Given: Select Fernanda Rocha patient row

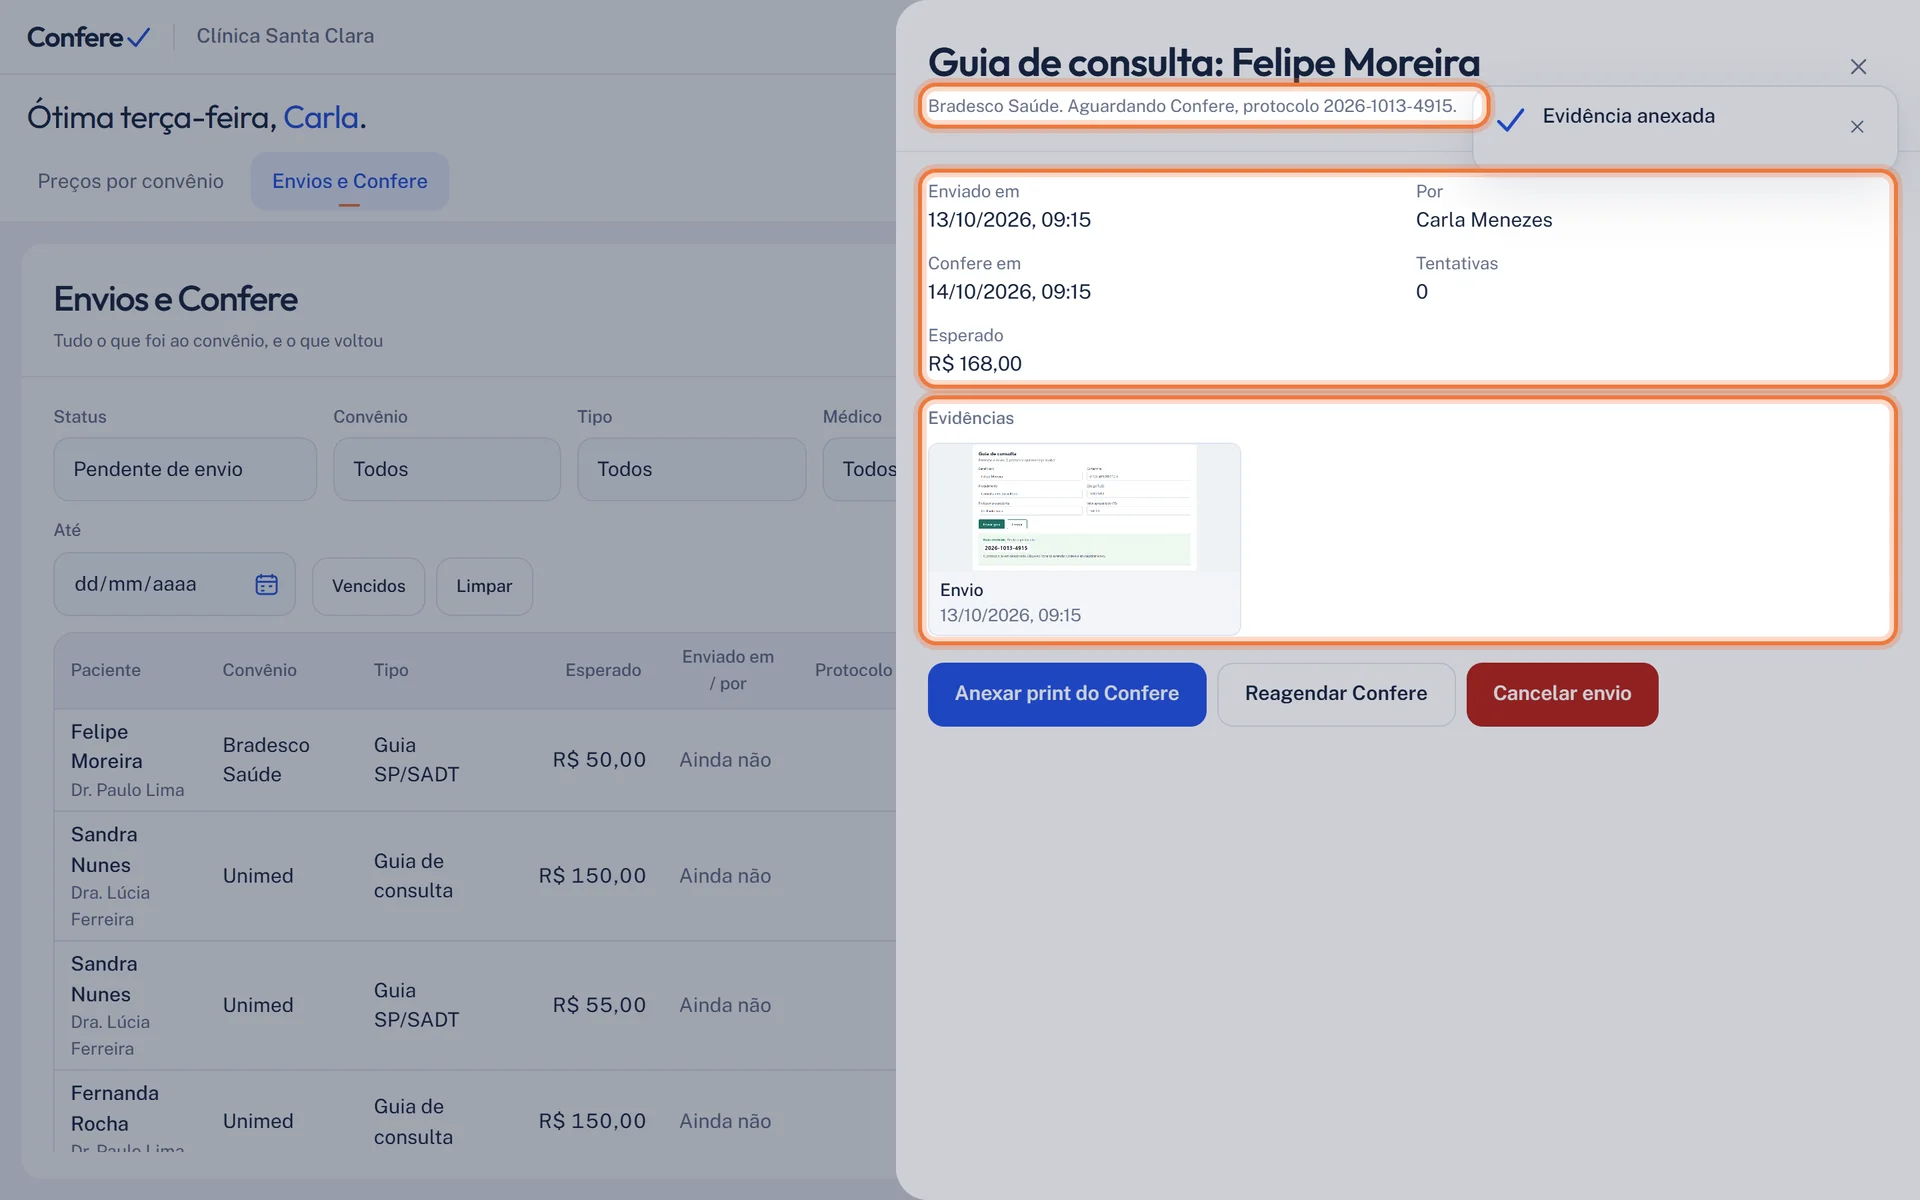Looking at the screenshot, I should click(475, 1111).
